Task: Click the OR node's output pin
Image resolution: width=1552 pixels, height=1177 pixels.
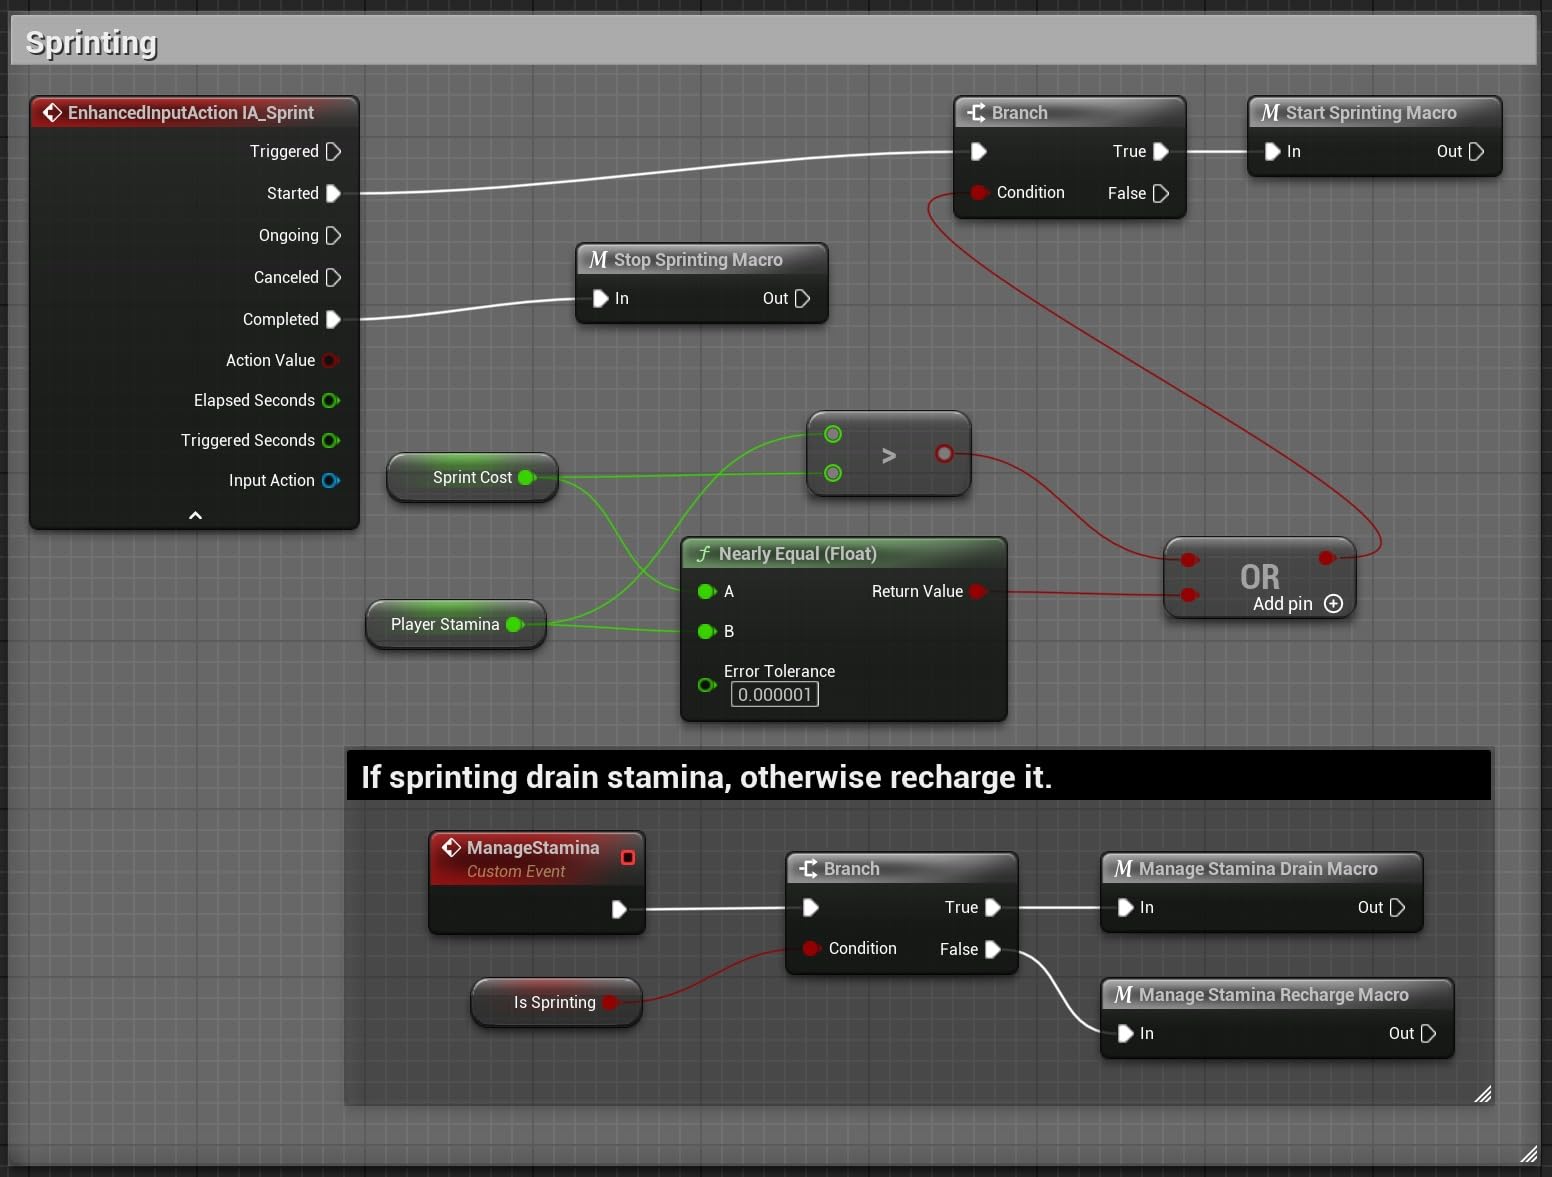Action: click(1326, 557)
